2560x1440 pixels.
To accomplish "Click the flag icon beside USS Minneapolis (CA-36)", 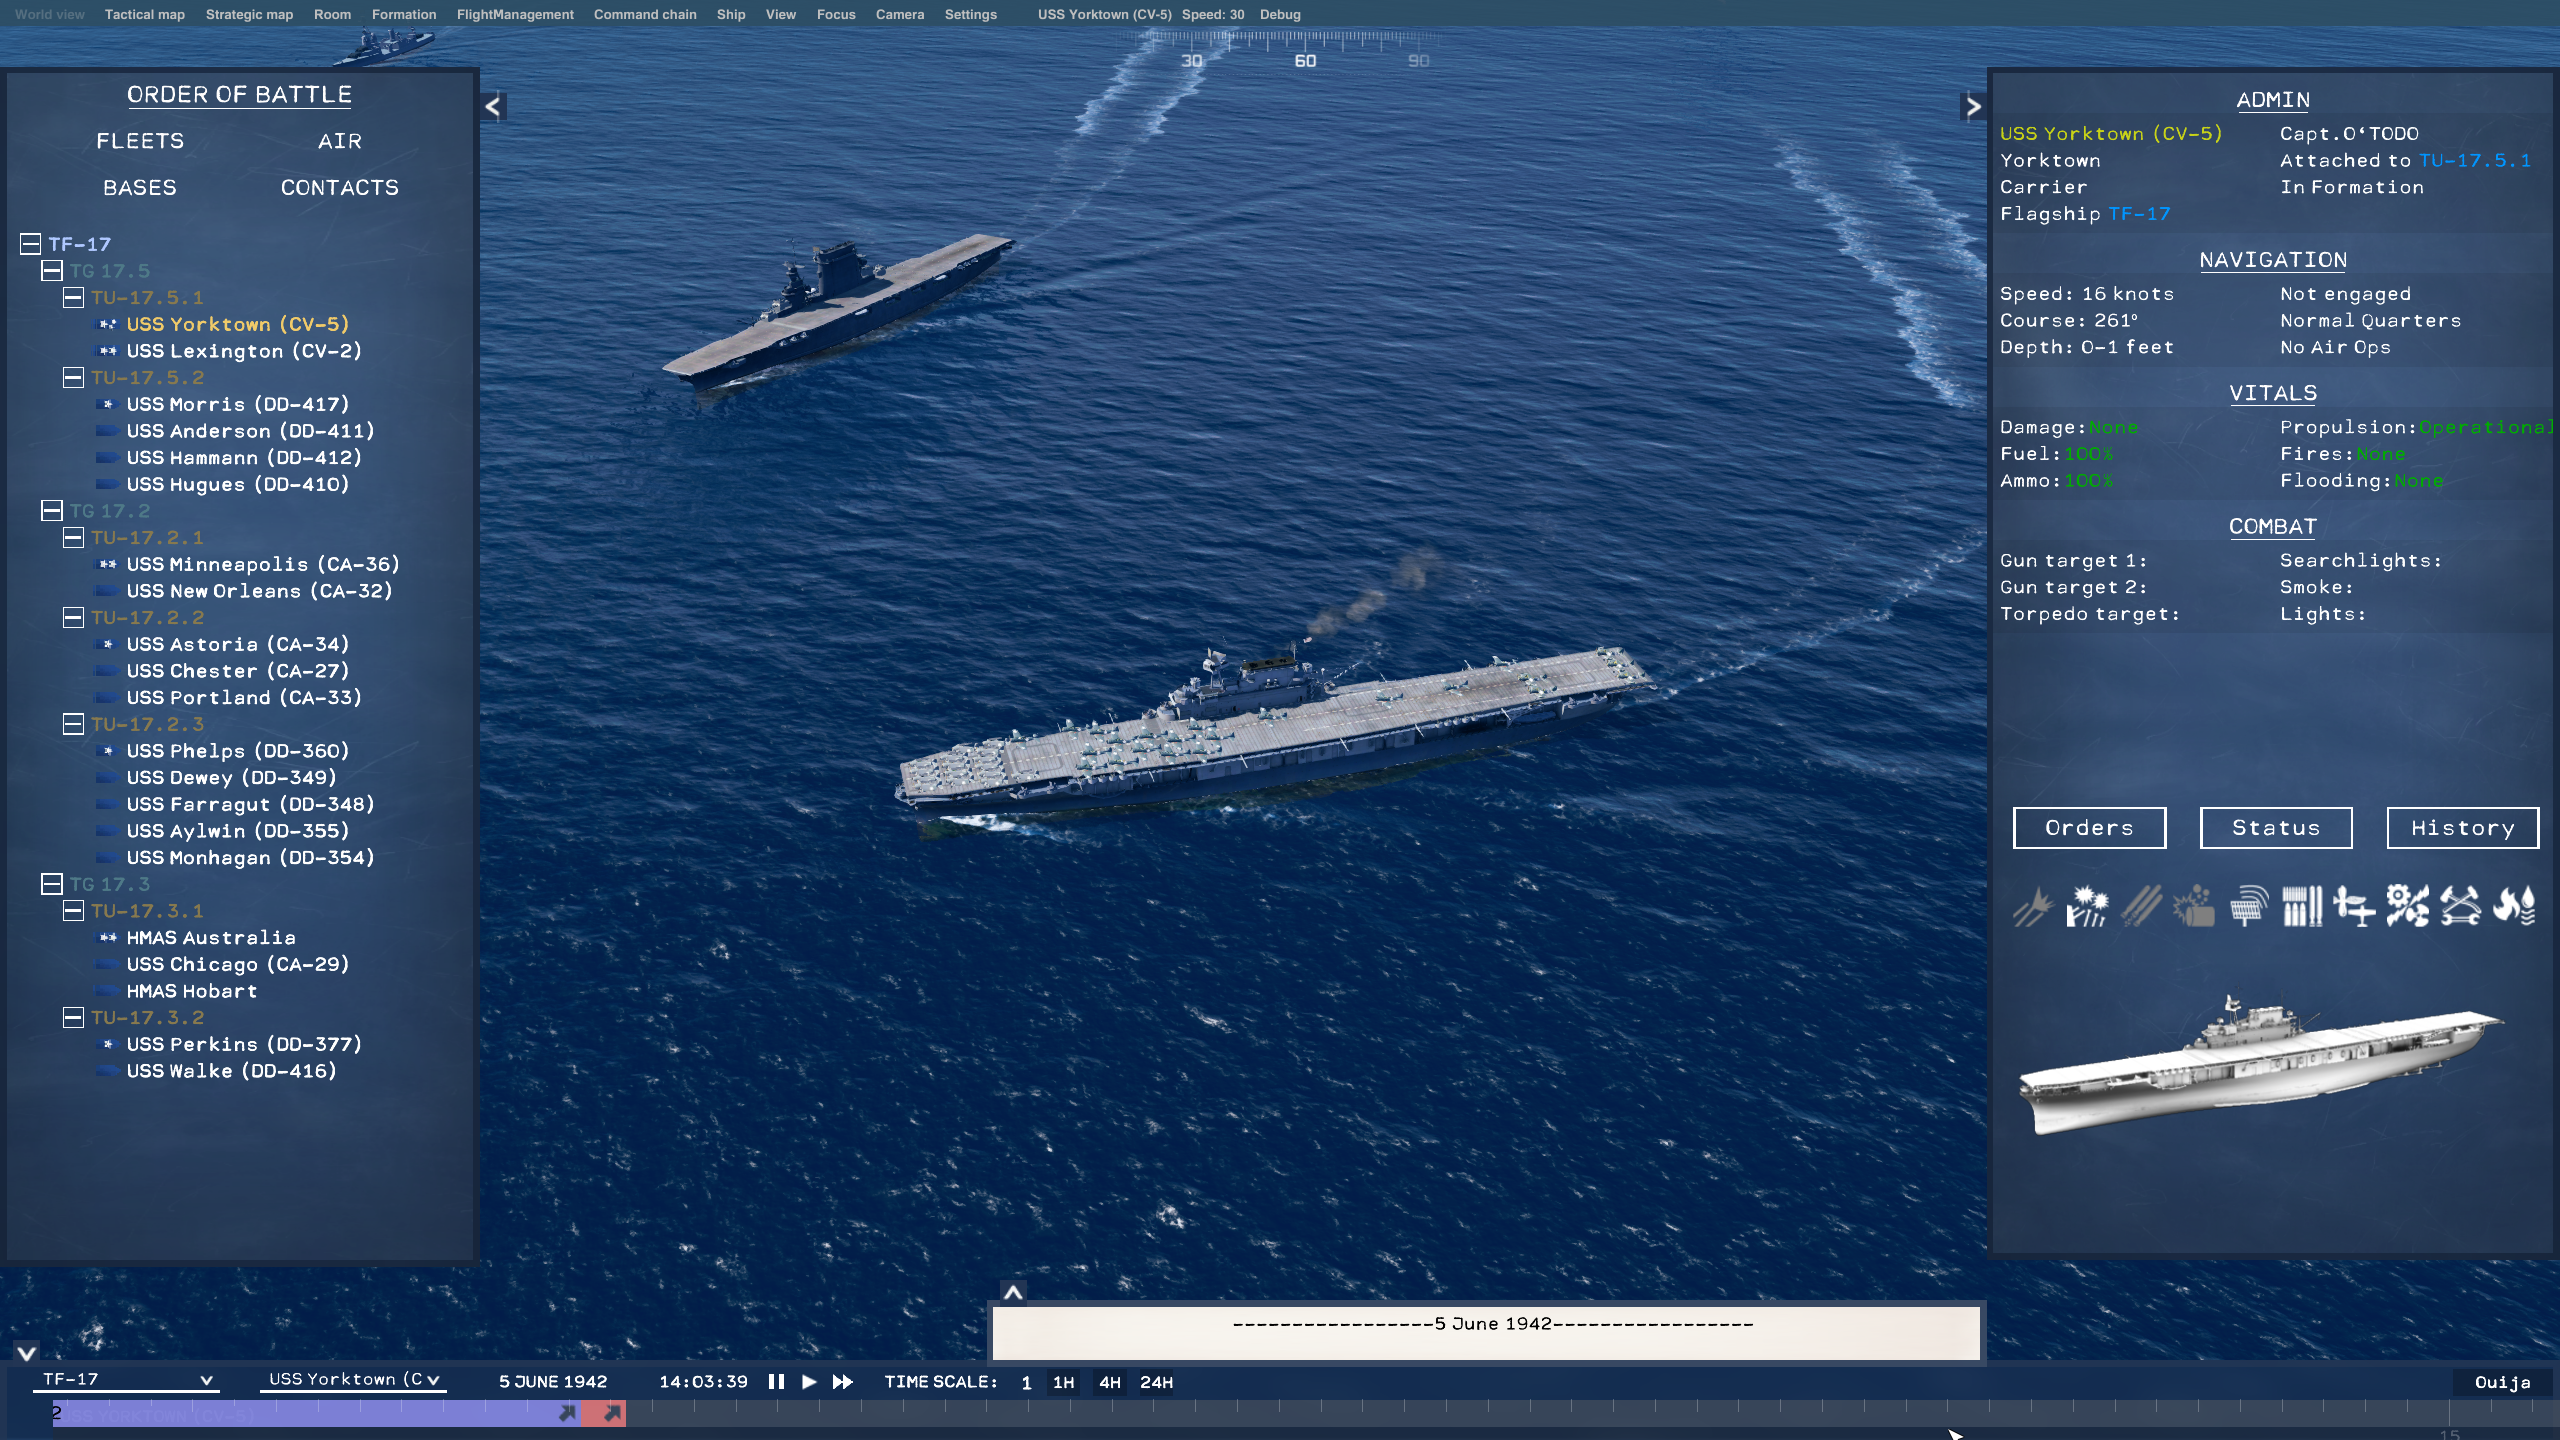I will [x=107, y=564].
